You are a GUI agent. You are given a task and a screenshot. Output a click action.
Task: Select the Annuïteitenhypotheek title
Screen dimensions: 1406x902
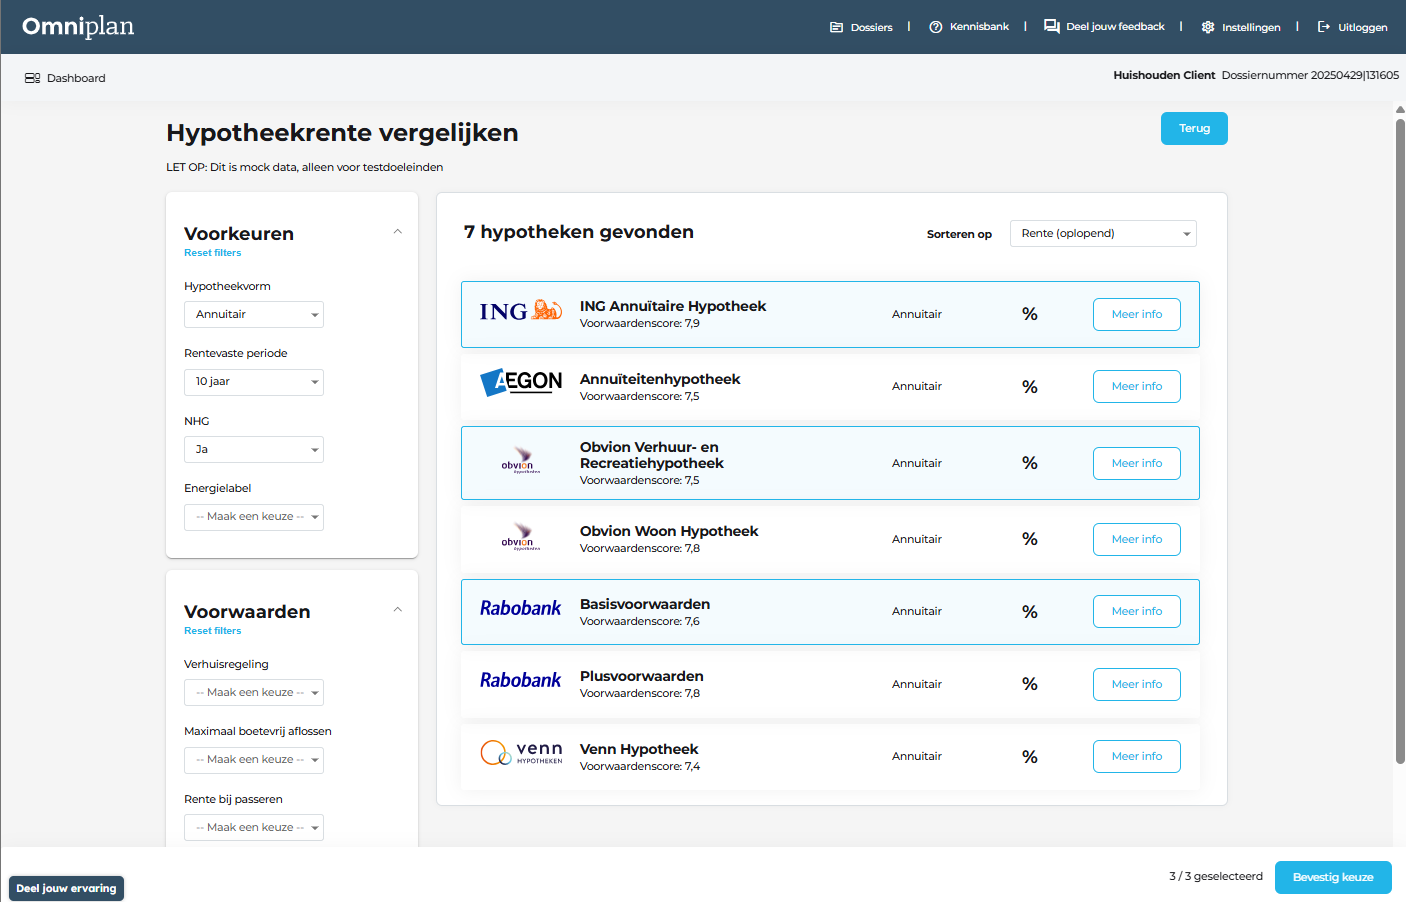[660, 379]
